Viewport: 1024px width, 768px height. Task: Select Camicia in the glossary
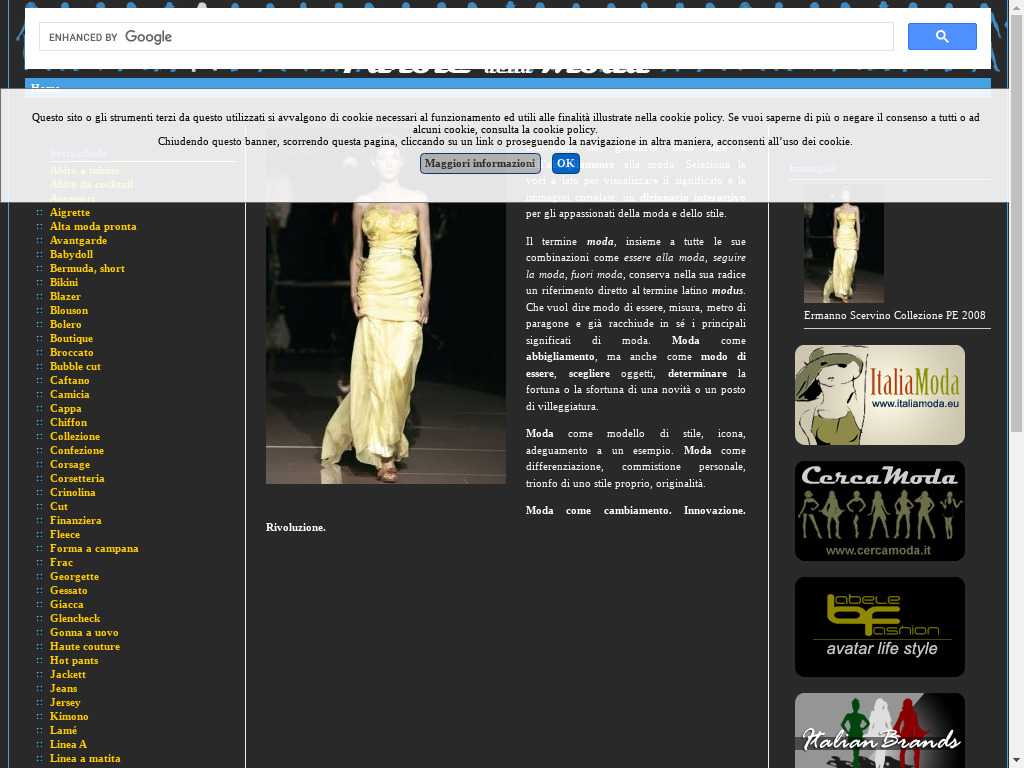69,394
